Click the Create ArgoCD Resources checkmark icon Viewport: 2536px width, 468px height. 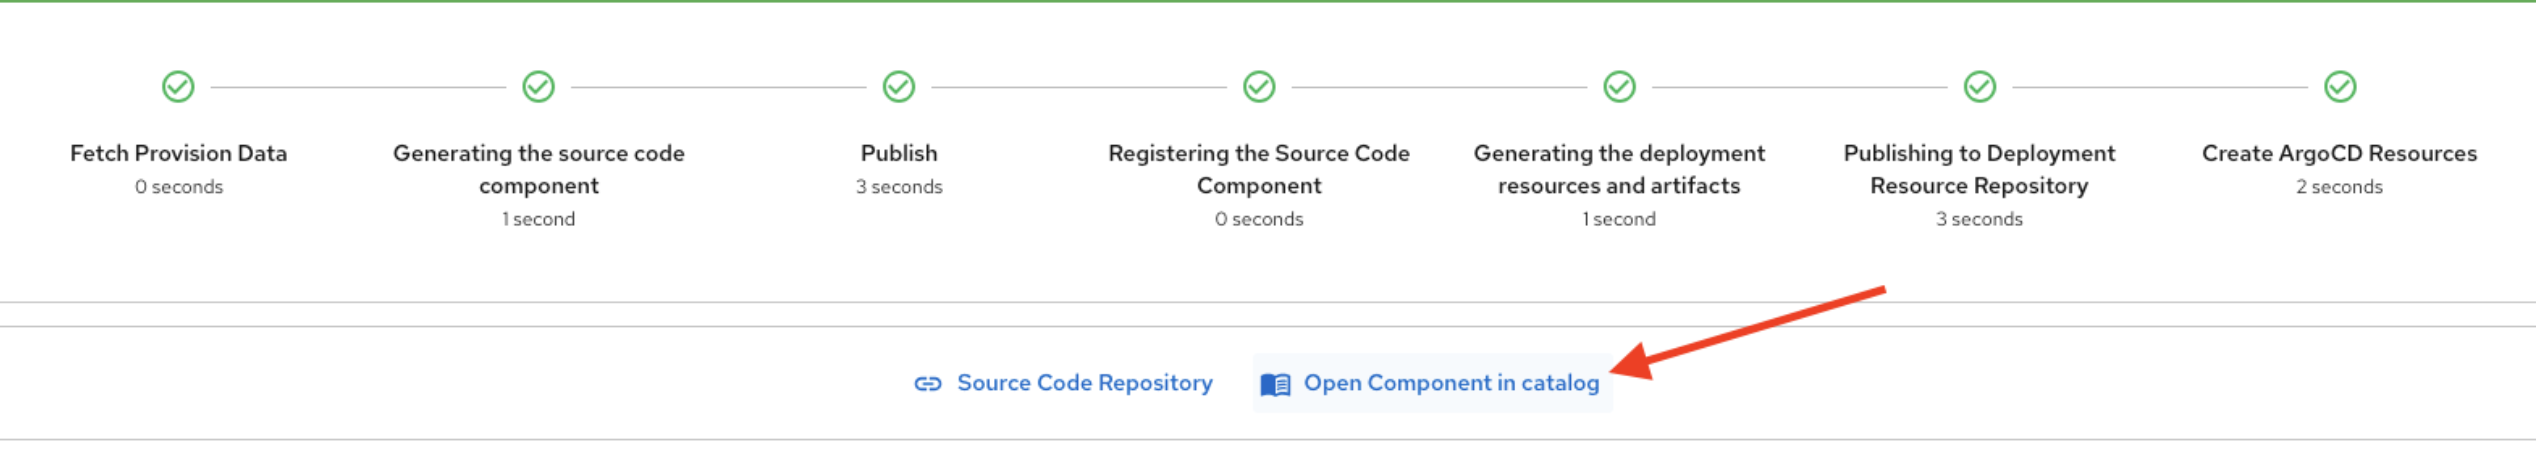[x=2339, y=87]
